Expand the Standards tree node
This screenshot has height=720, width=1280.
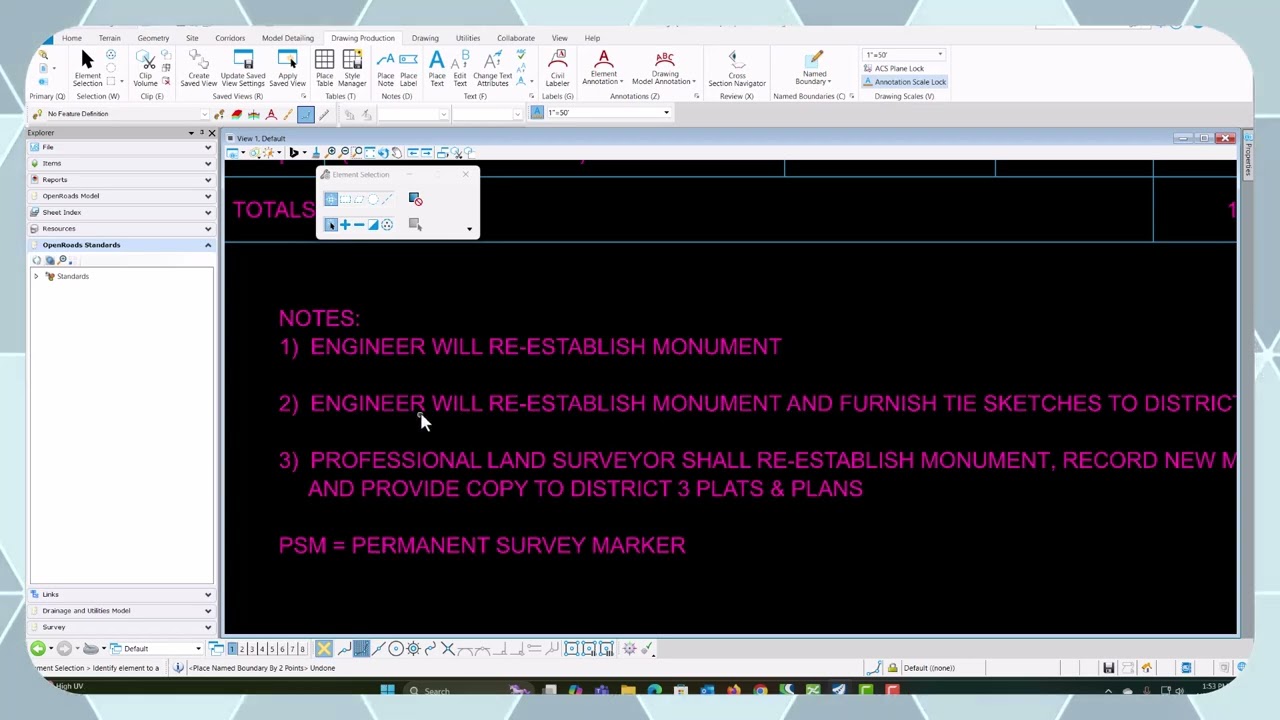[36, 276]
